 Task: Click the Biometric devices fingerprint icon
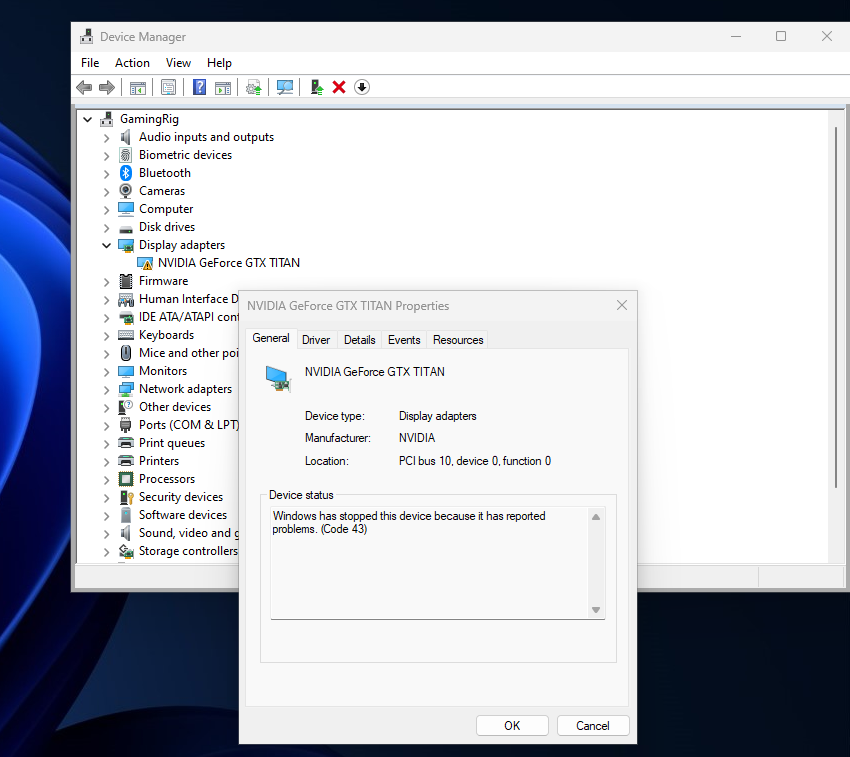(x=126, y=155)
